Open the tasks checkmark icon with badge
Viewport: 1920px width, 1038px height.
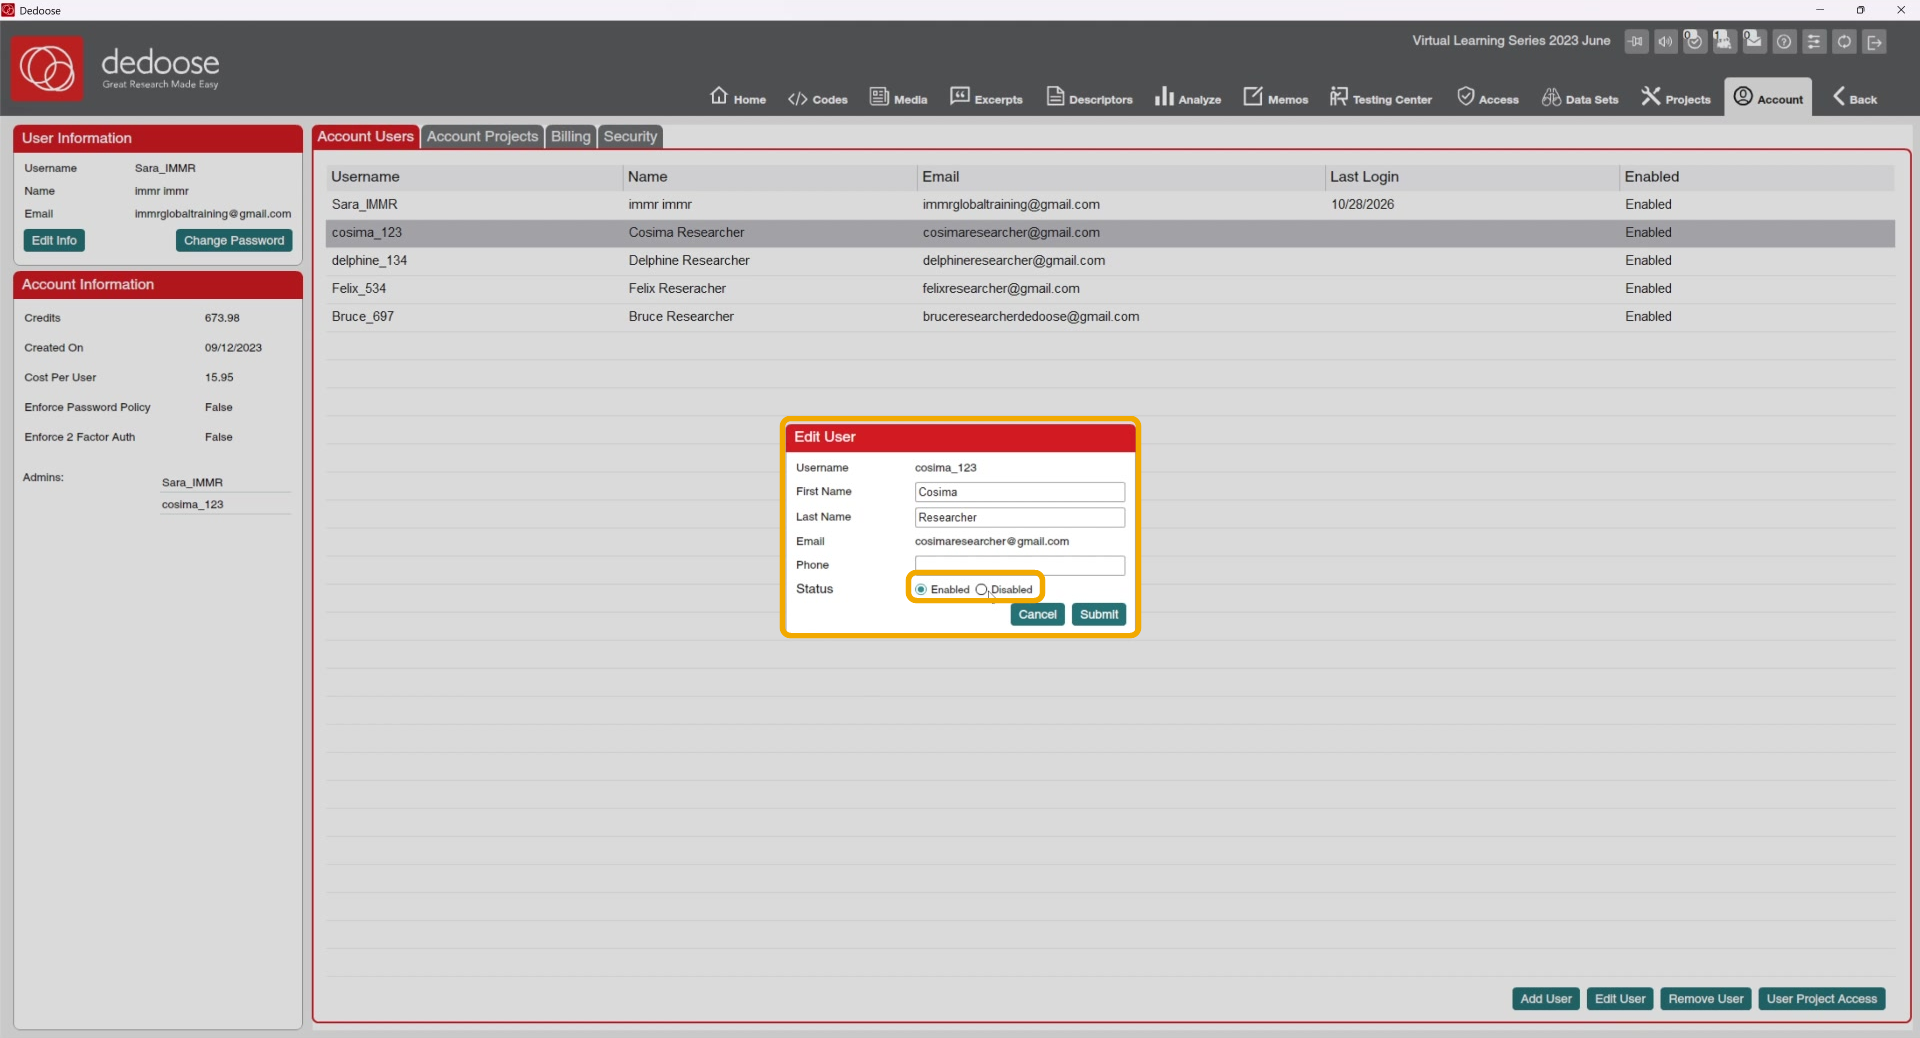[1694, 41]
